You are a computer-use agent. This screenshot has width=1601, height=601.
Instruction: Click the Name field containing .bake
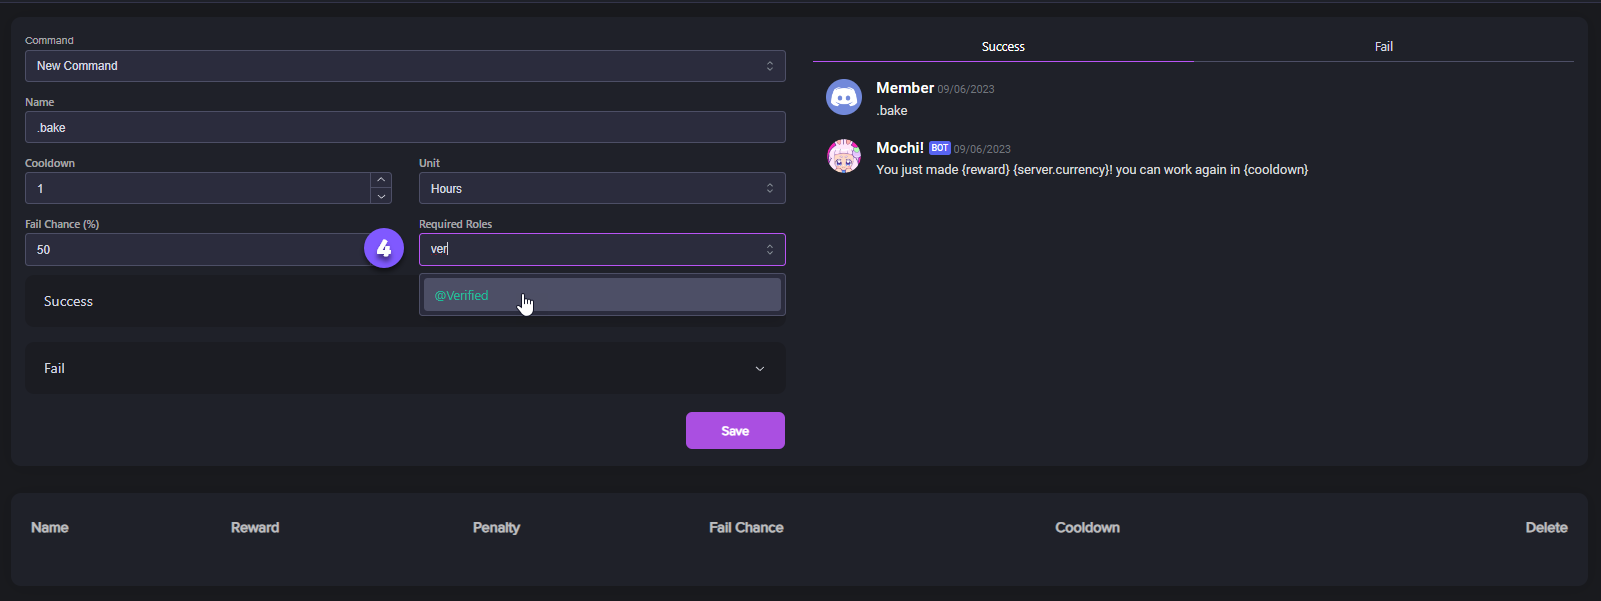click(405, 127)
